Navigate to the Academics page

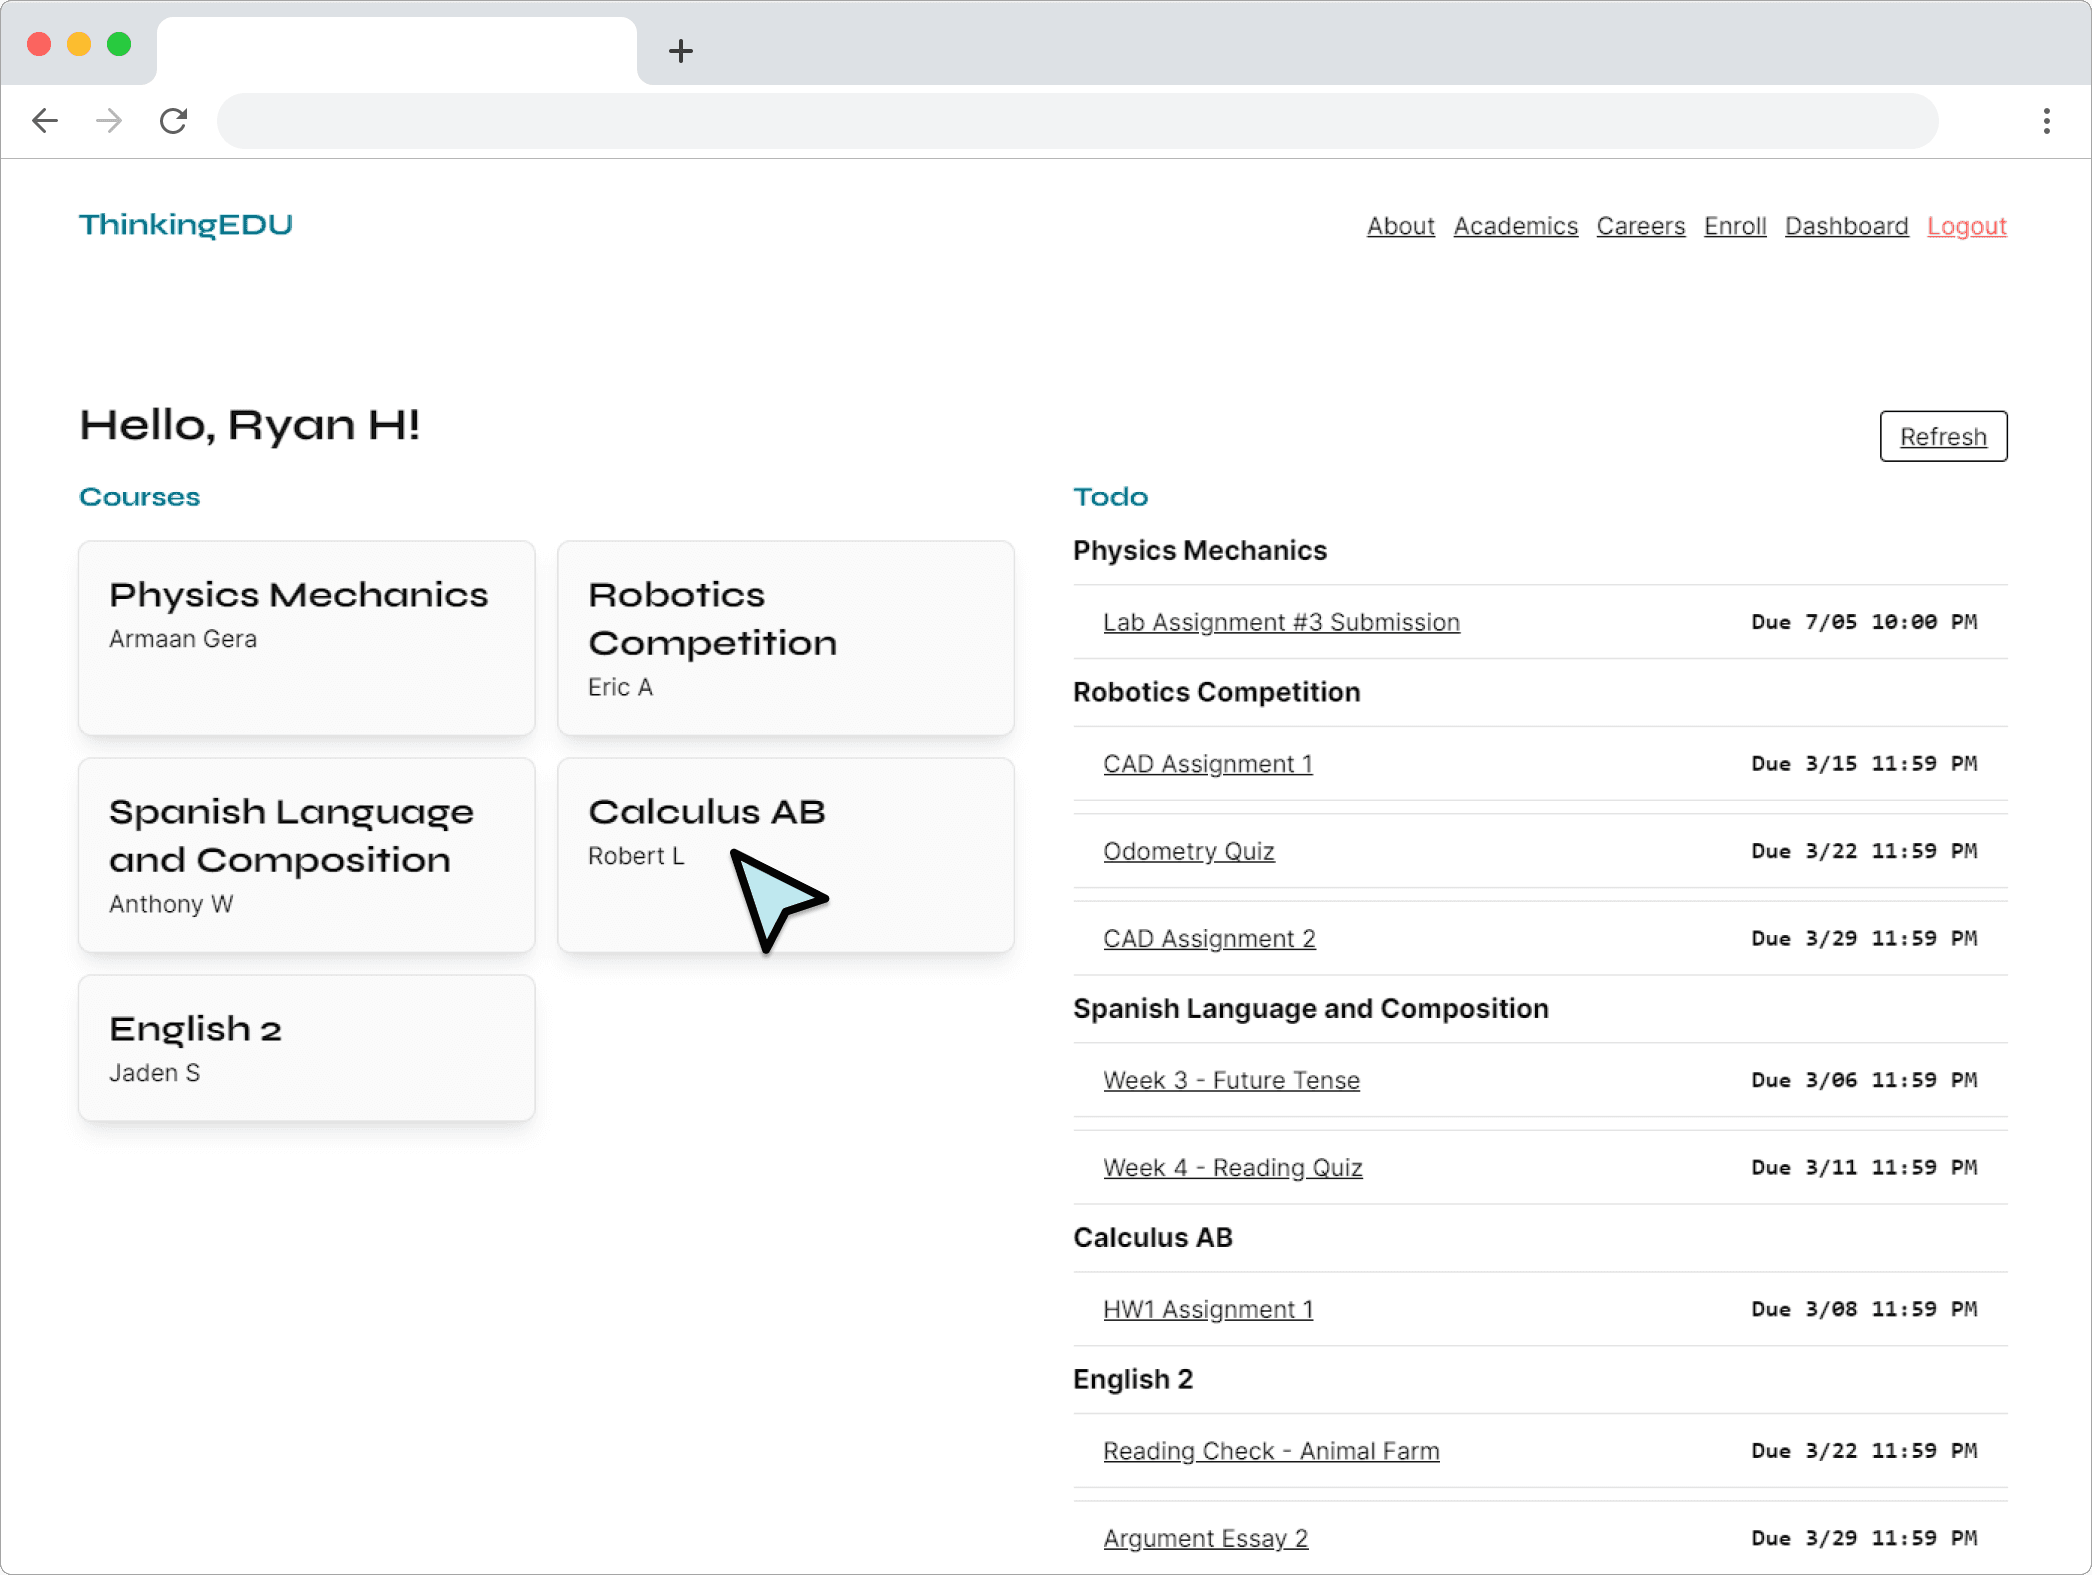tap(1515, 225)
